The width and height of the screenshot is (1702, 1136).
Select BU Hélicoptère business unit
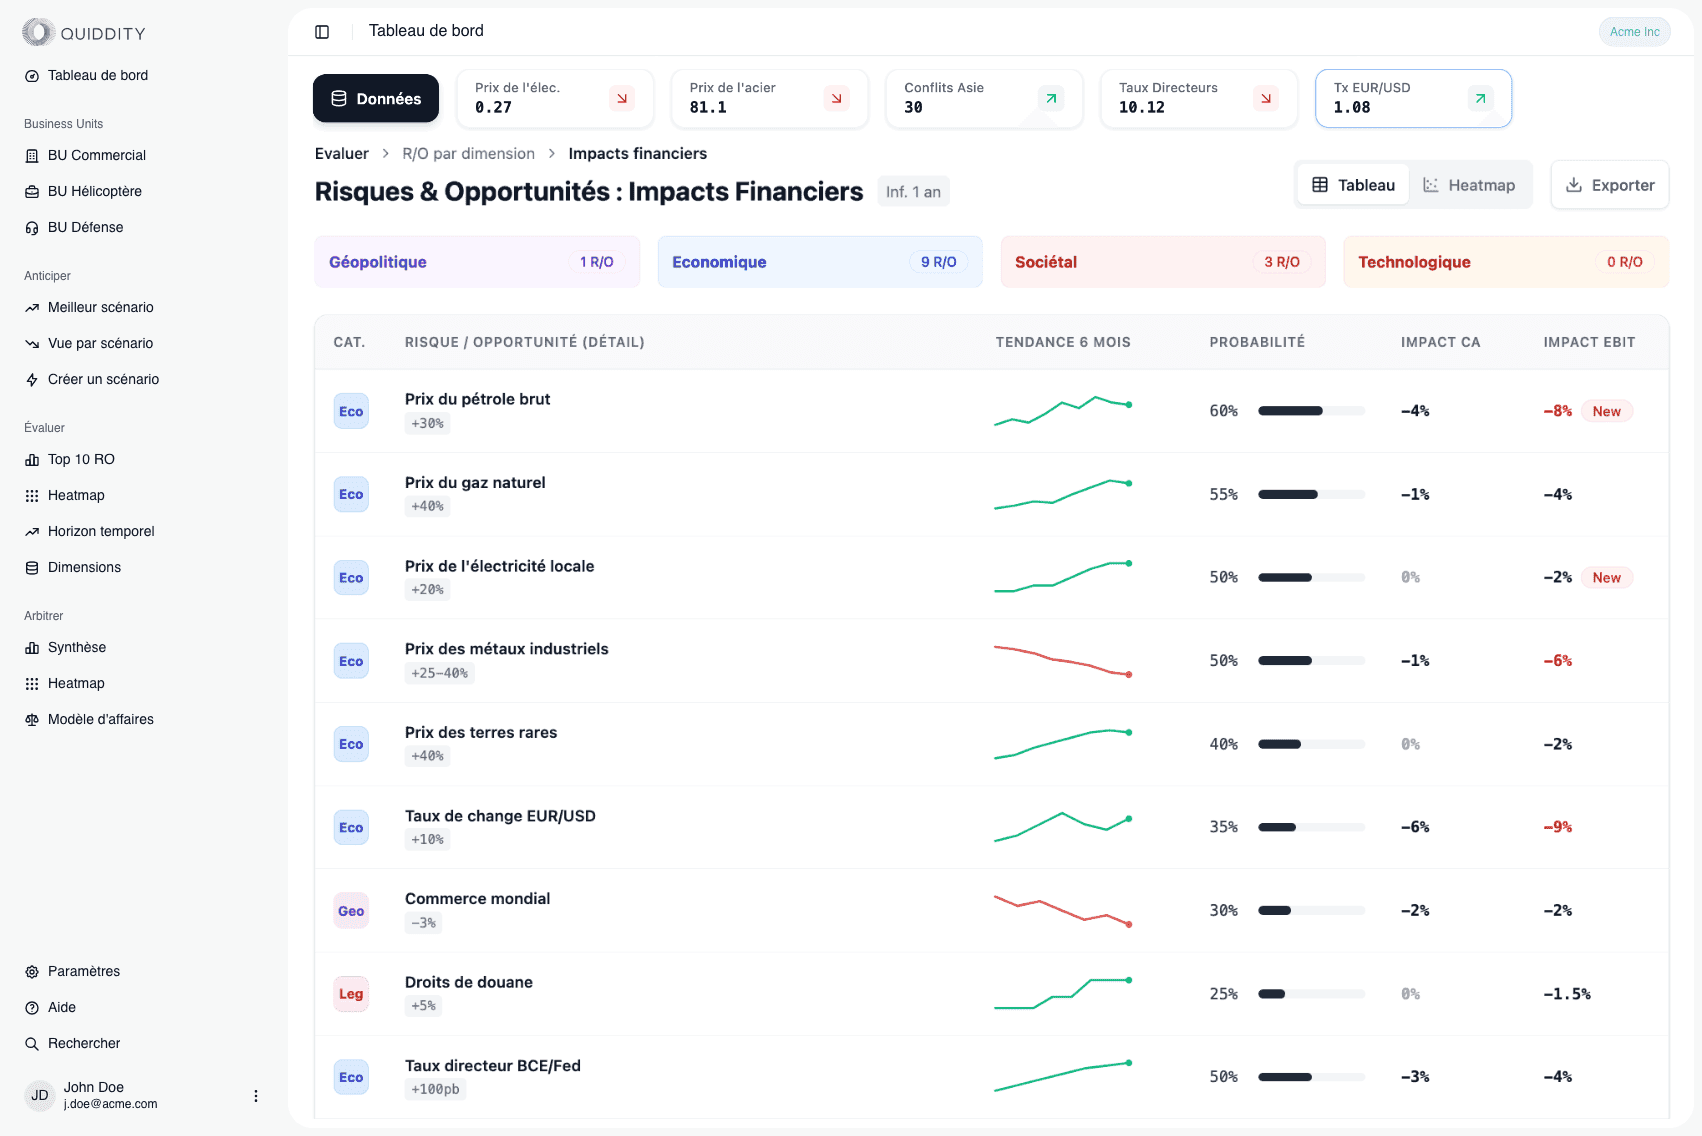pyautogui.click(x=94, y=191)
